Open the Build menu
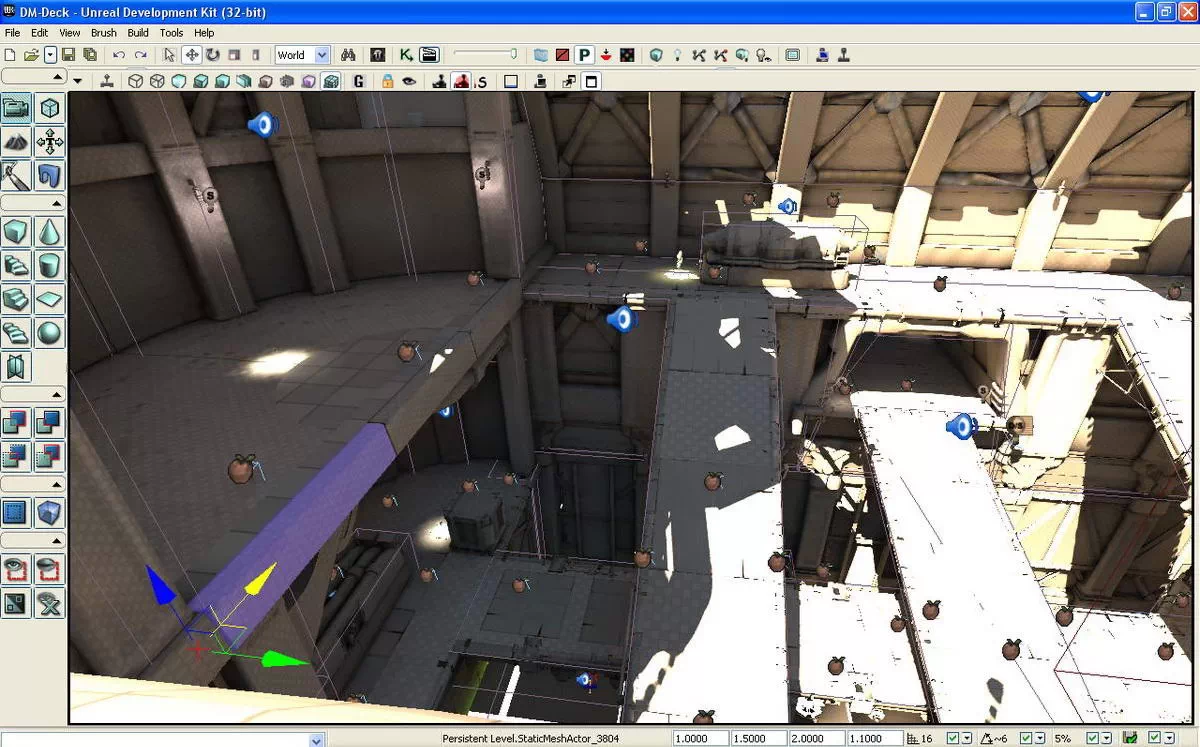This screenshot has width=1200, height=747. click(x=138, y=33)
